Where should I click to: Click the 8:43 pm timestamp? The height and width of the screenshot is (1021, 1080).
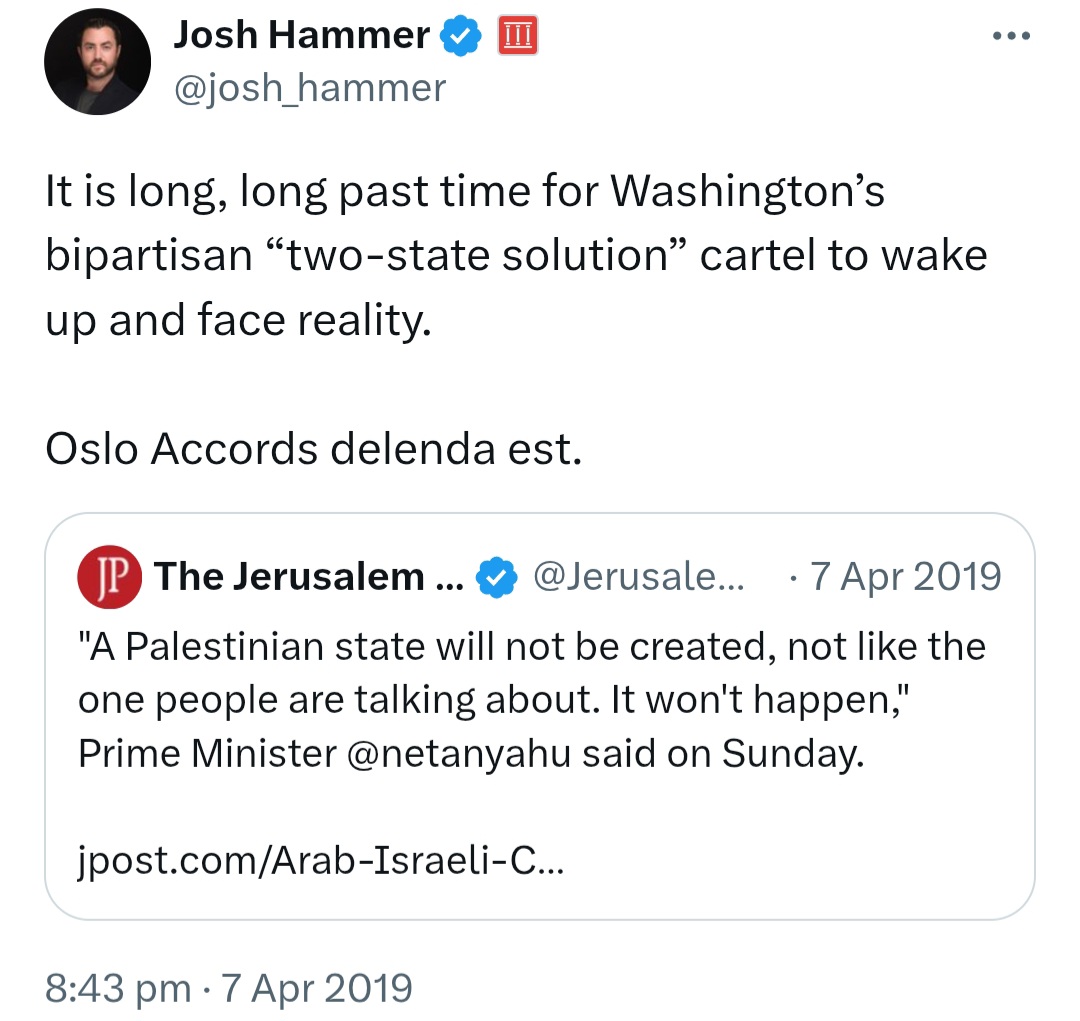pos(118,988)
